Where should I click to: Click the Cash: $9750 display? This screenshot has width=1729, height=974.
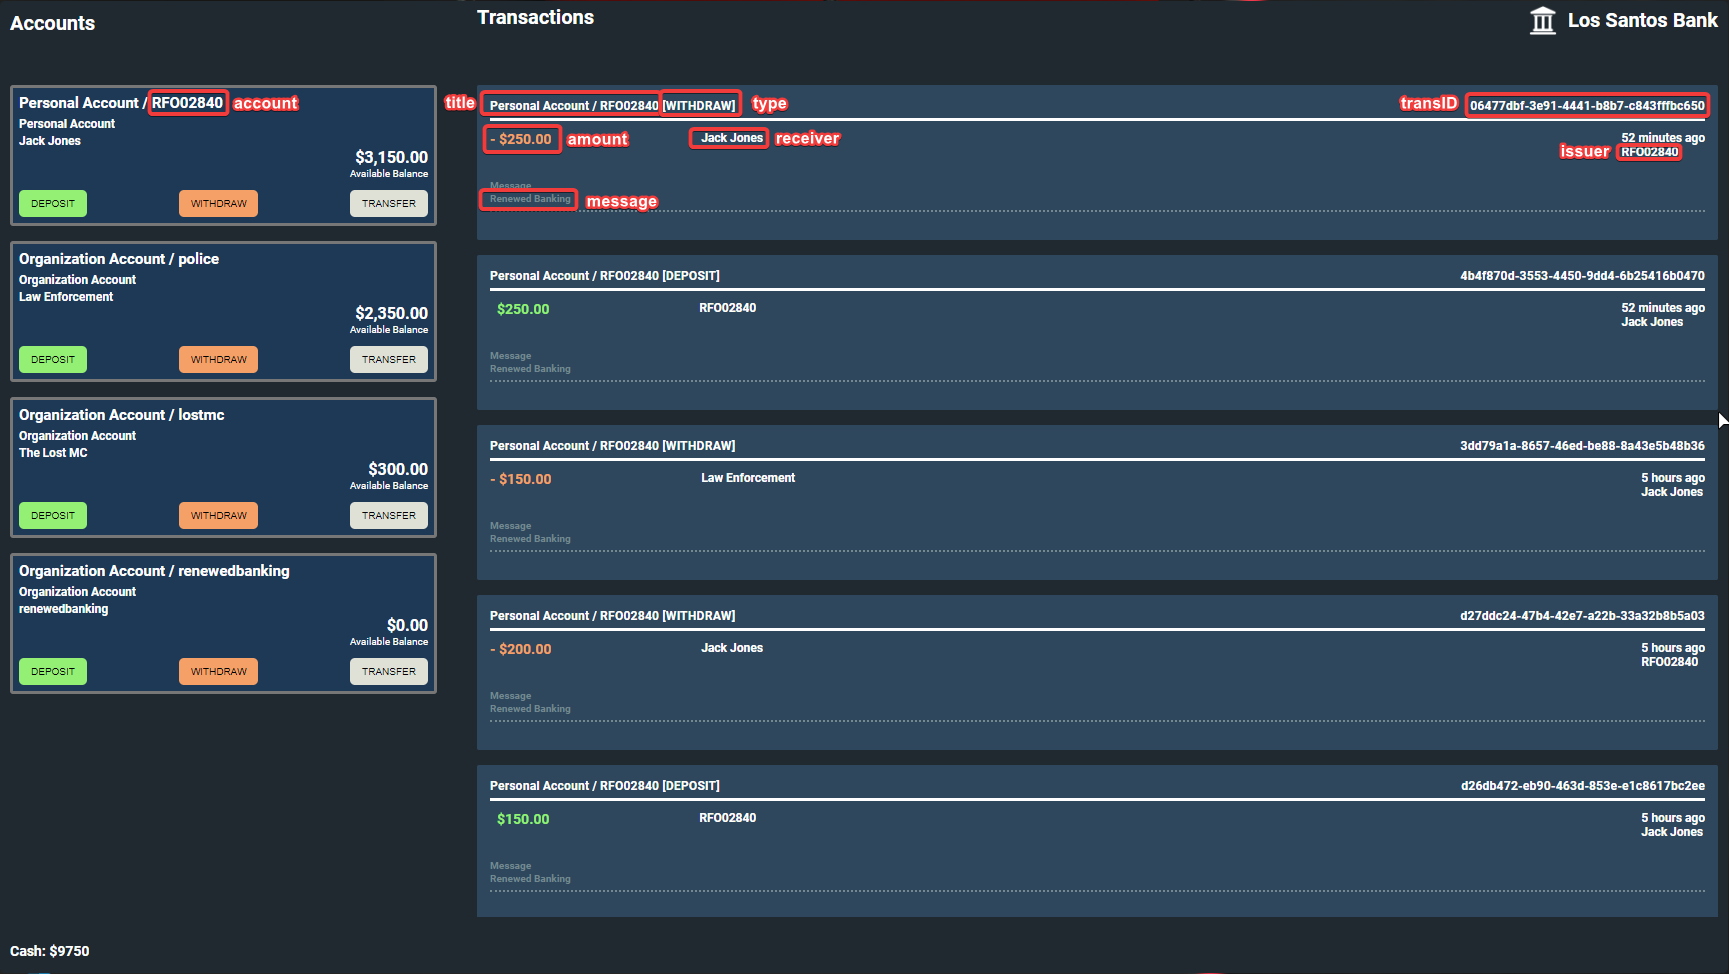tap(48, 951)
